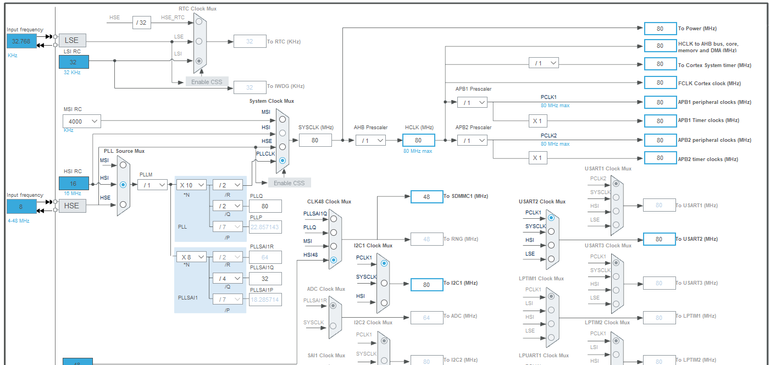Select PLLSAI1Q in CLK48 Clock Mux
770x365 pixels.
pyautogui.click(x=334, y=219)
